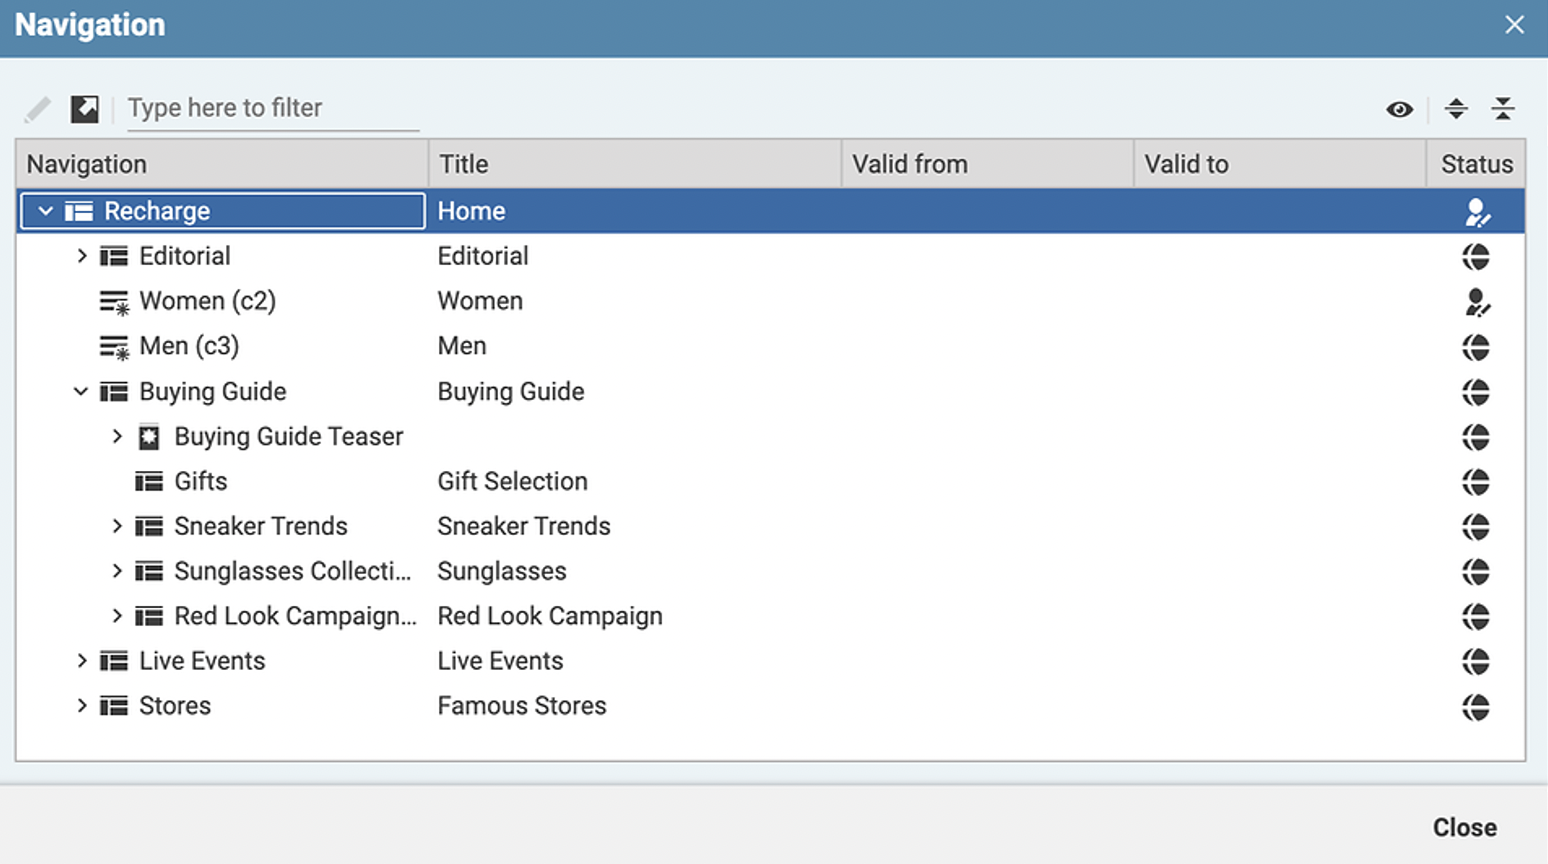Select the Stores tree label
This screenshot has width=1548, height=864.
pos(175,706)
